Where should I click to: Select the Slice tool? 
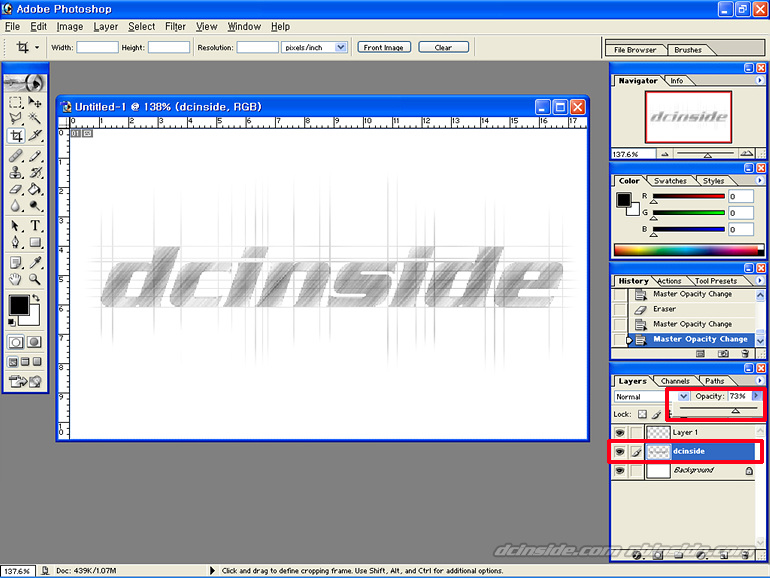click(x=34, y=135)
